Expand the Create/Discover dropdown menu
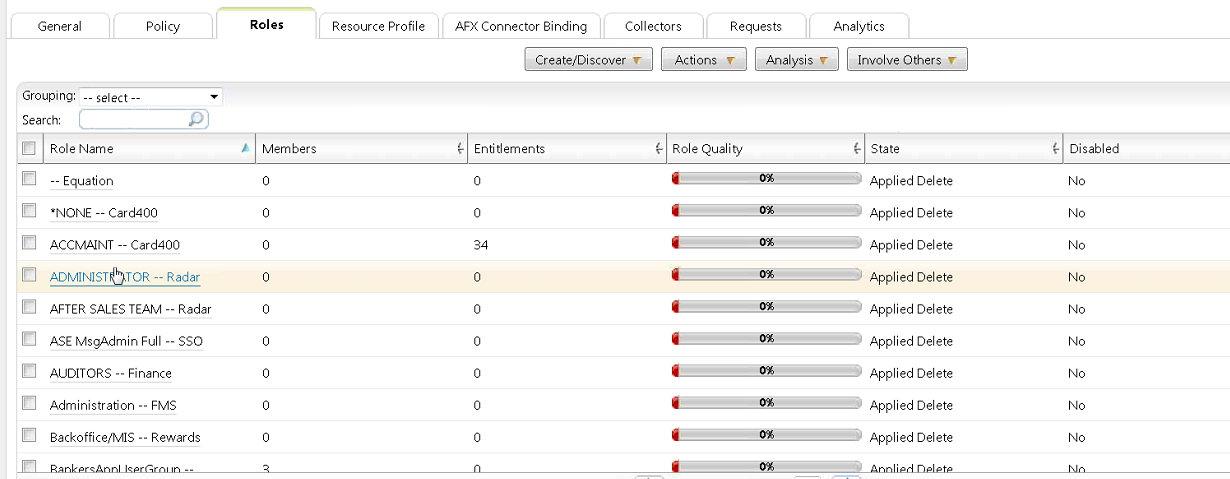1230x479 pixels. click(x=588, y=60)
